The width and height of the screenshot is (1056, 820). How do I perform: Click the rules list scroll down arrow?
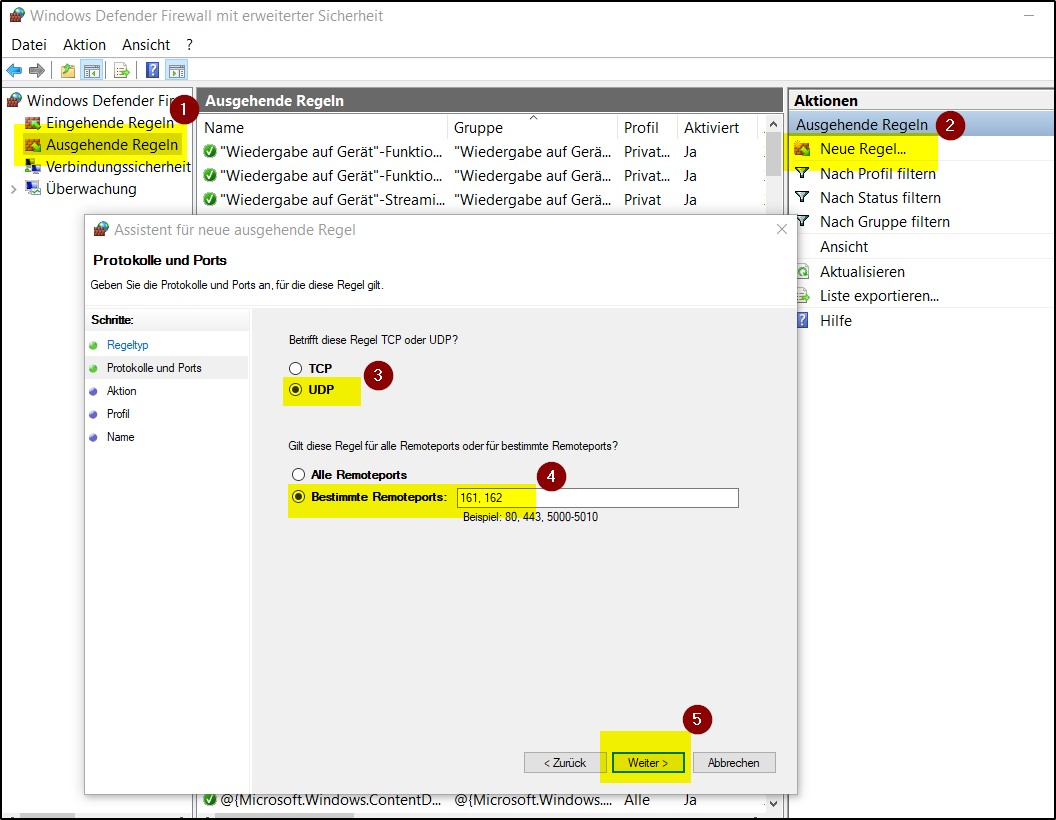(773, 802)
